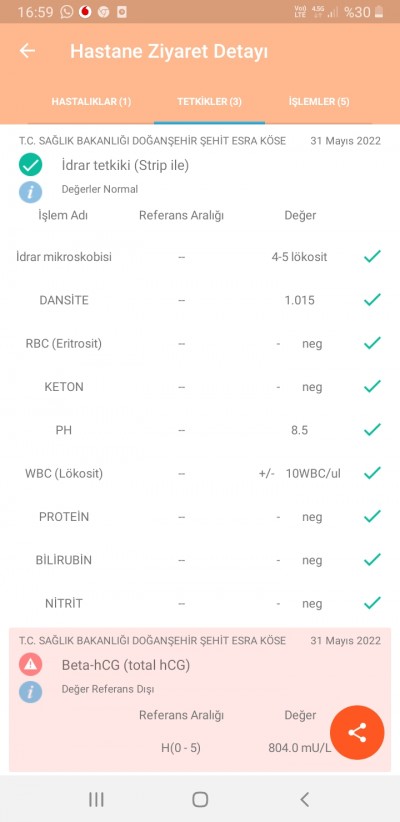The height and width of the screenshot is (822, 400).
Task: Tap the checkmark on the PH row
Action: pos(372,430)
